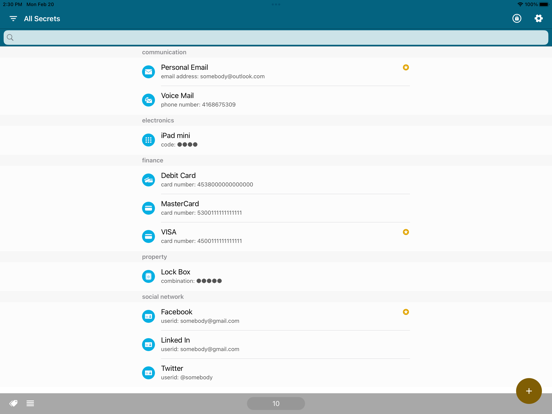Screen dimensions: 552x414
Task: Open the Facebook entry
Action: (x=276, y=316)
